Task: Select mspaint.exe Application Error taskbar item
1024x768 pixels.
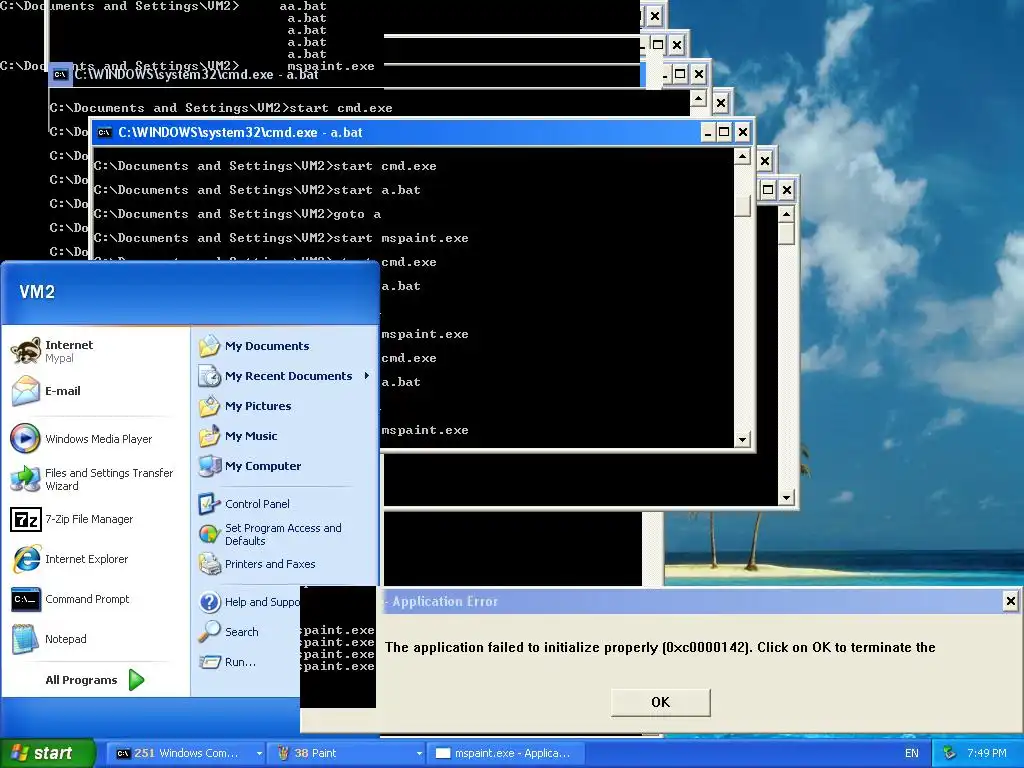Action: click(505, 753)
